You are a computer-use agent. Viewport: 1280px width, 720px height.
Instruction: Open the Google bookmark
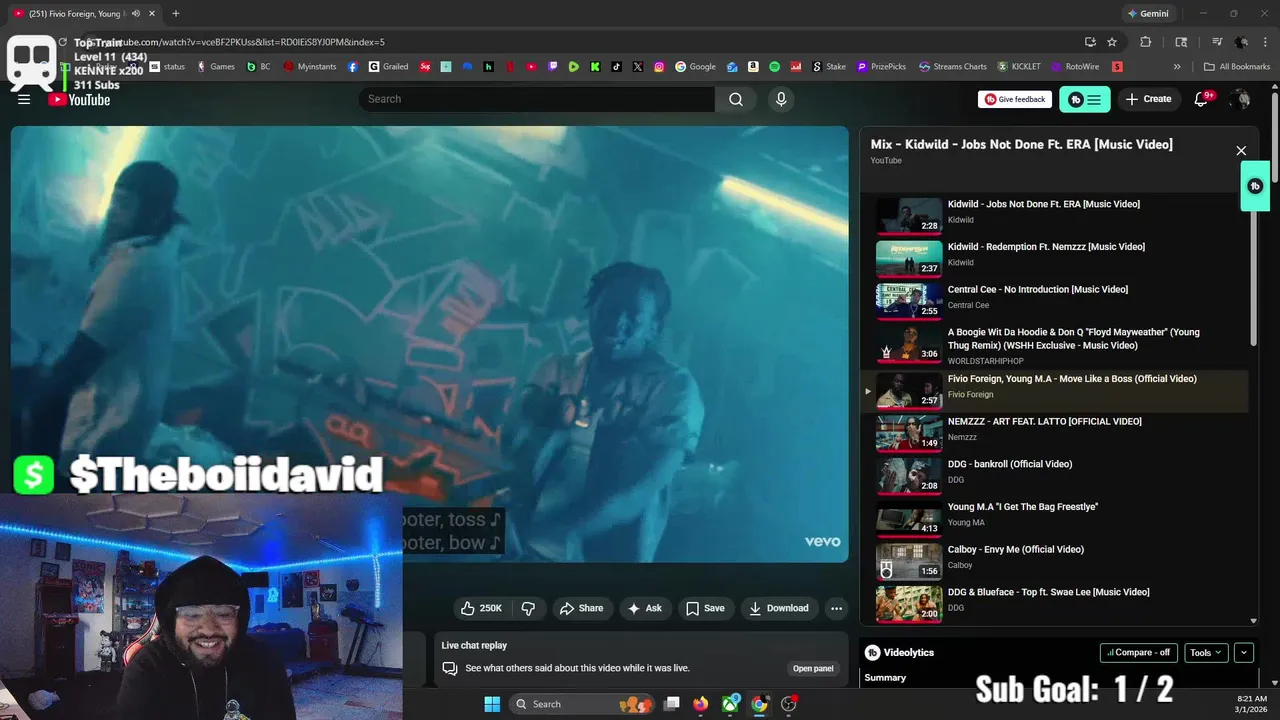point(696,67)
